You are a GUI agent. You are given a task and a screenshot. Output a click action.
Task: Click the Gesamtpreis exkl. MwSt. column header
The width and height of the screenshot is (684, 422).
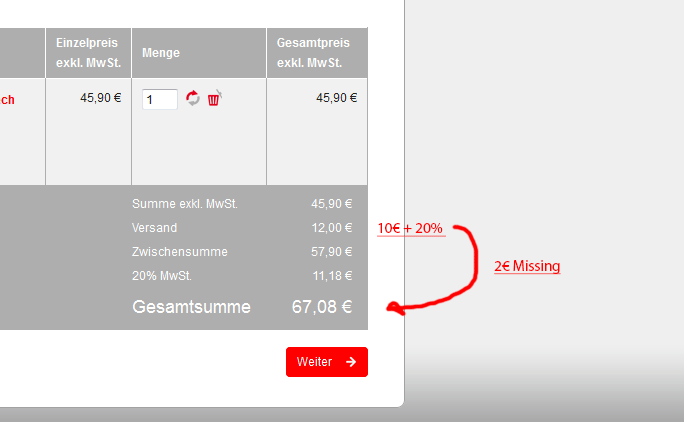tap(317, 53)
